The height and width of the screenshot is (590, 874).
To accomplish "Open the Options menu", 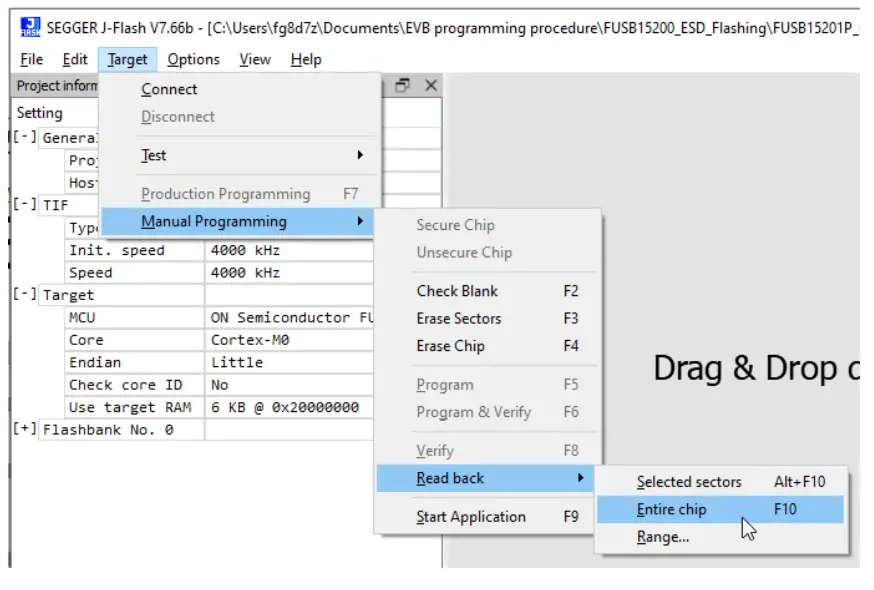I will [193, 59].
